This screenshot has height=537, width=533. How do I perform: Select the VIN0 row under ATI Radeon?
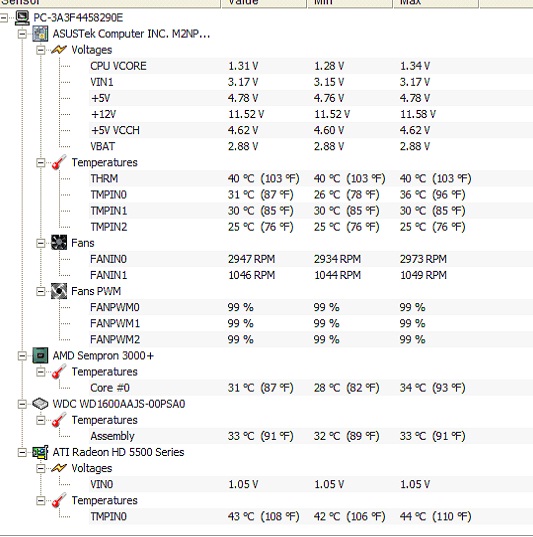tap(311, 484)
